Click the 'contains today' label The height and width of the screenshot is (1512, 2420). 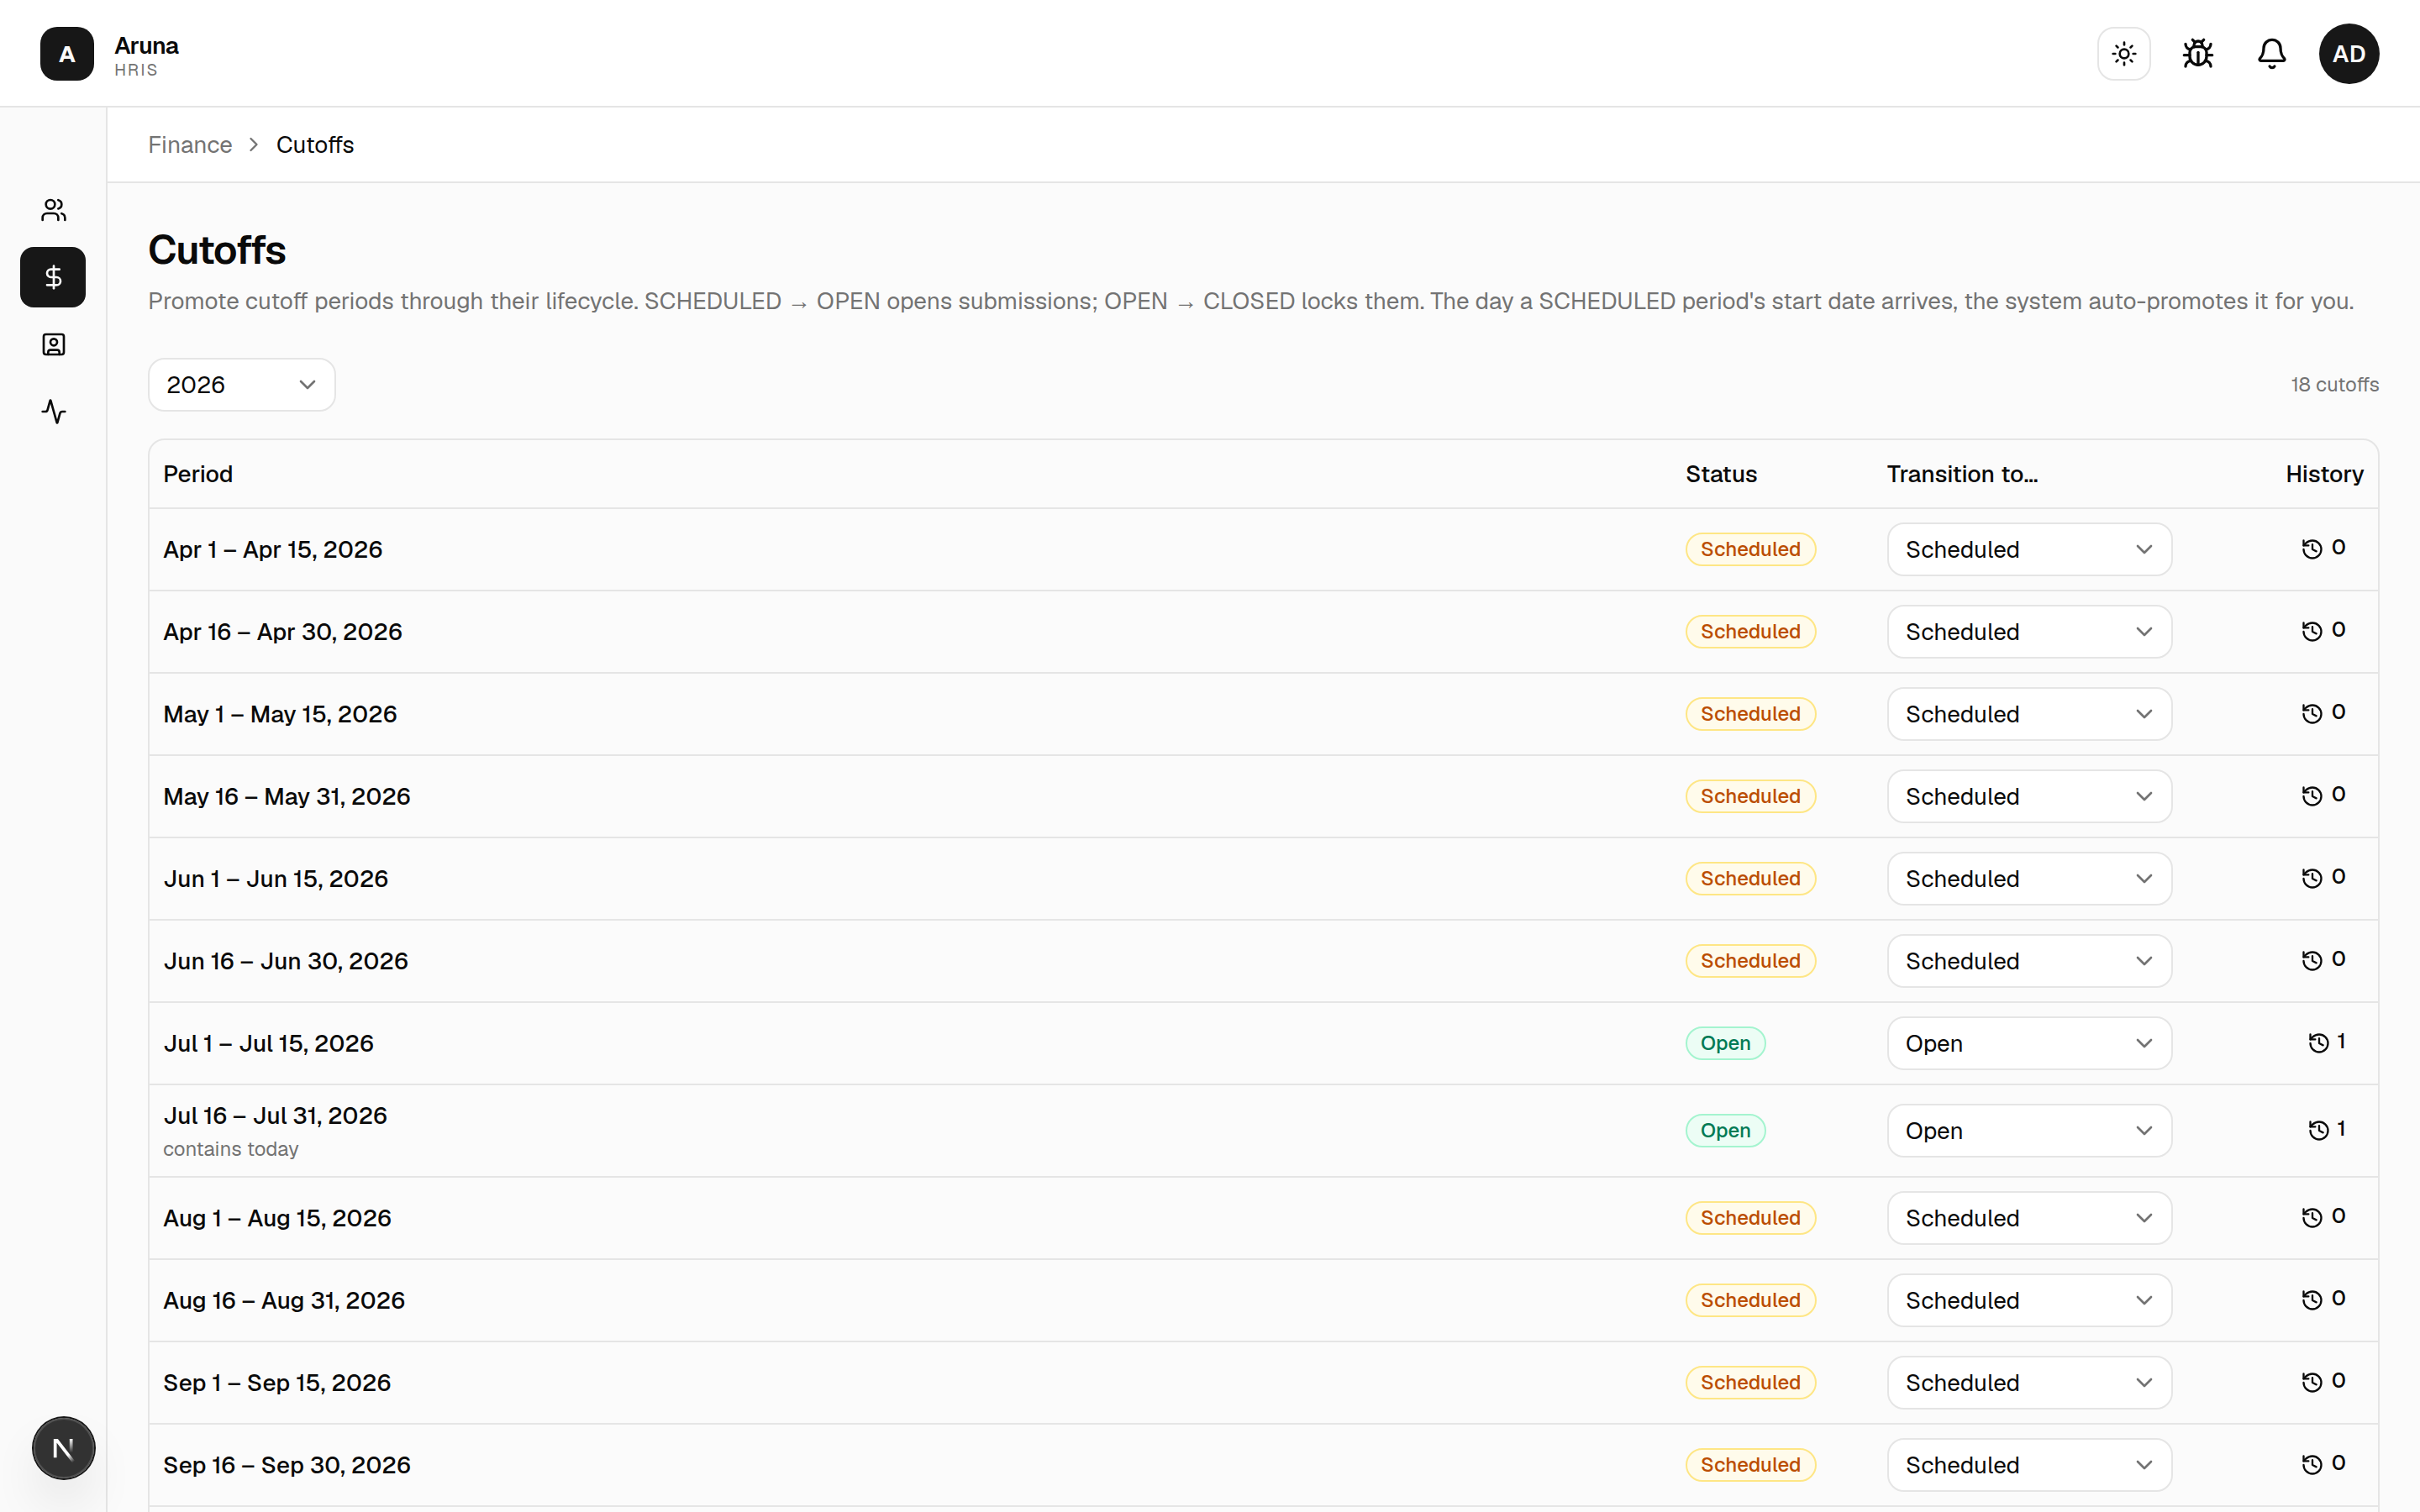coord(231,1149)
